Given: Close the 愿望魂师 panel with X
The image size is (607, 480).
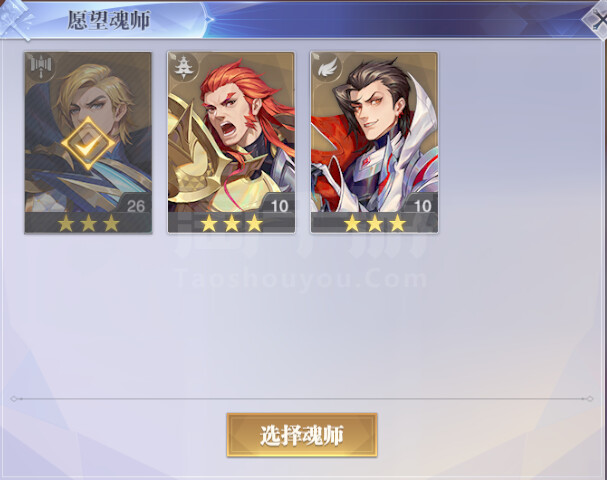Looking at the screenshot, I should 597,19.
